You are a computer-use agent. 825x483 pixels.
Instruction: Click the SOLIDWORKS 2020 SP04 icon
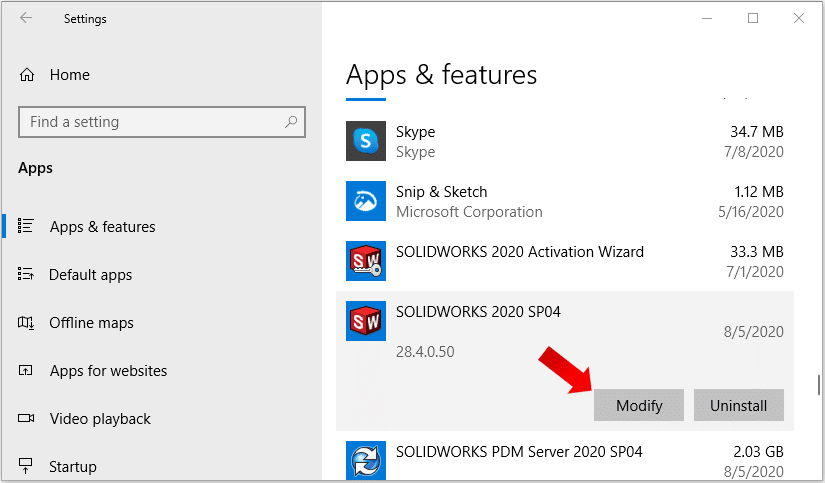[366, 321]
